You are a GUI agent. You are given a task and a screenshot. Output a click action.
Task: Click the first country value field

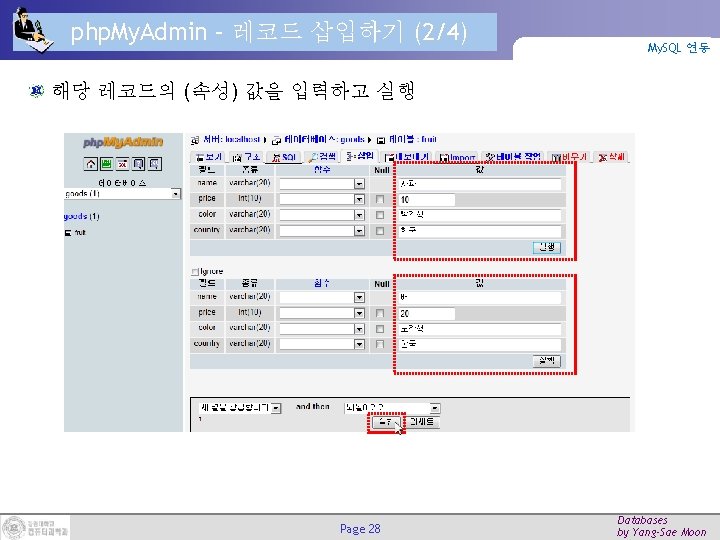pos(479,230)
